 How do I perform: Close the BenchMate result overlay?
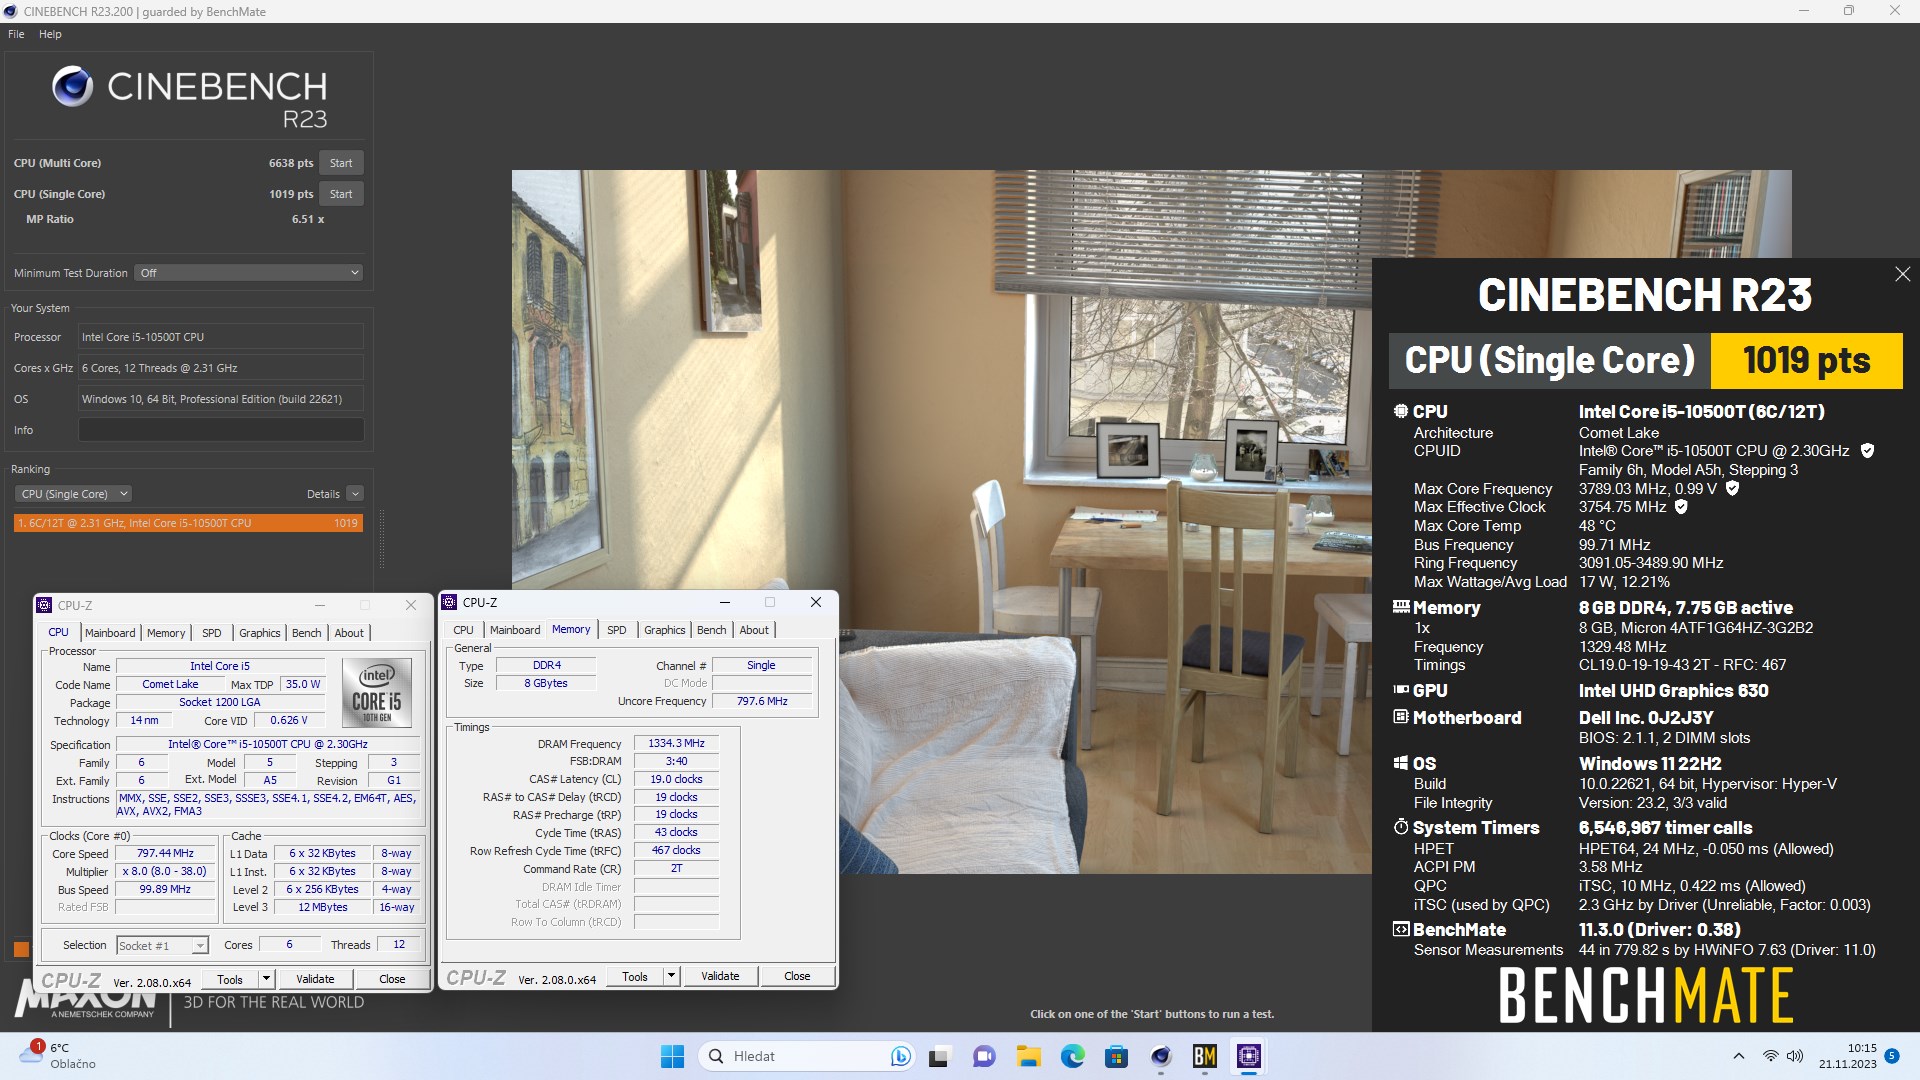coord(1902,274)
